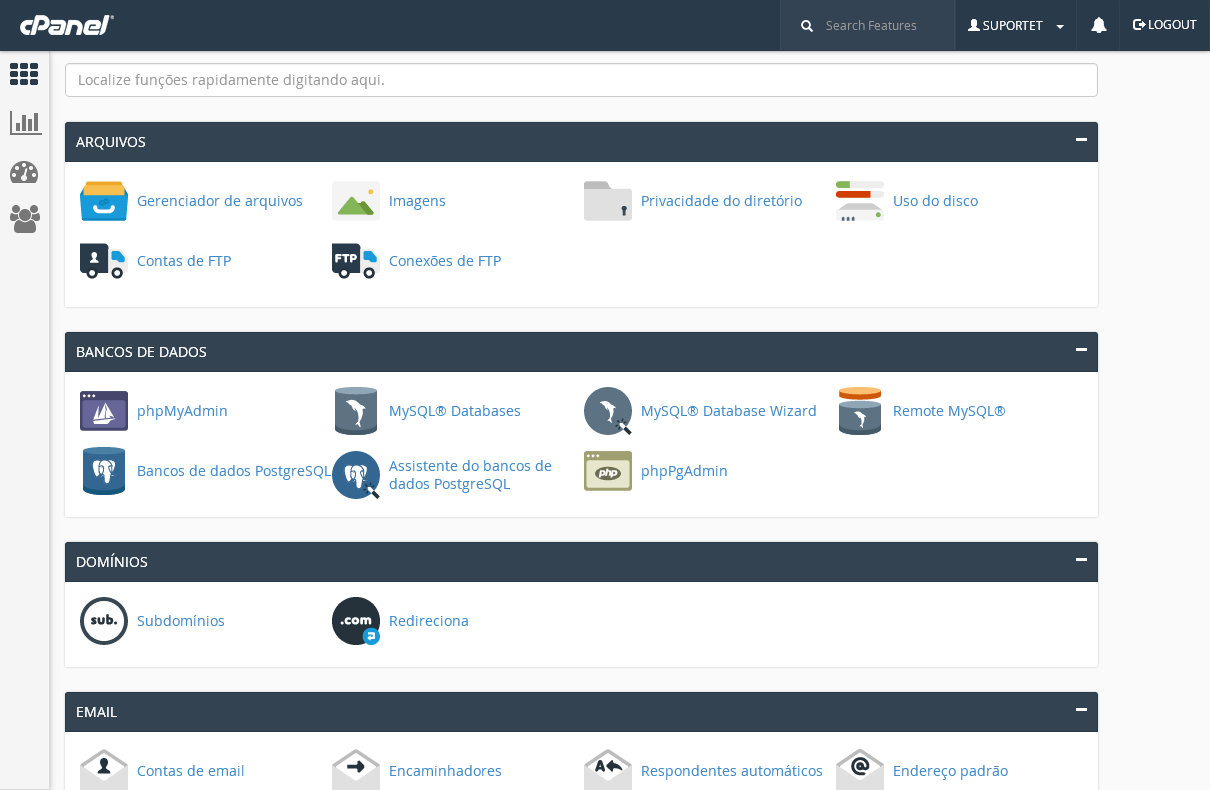Open the Conexões de FTP link
Image resolution: width=1210 pixels, height=790 pixels.
tap(445, 261)
